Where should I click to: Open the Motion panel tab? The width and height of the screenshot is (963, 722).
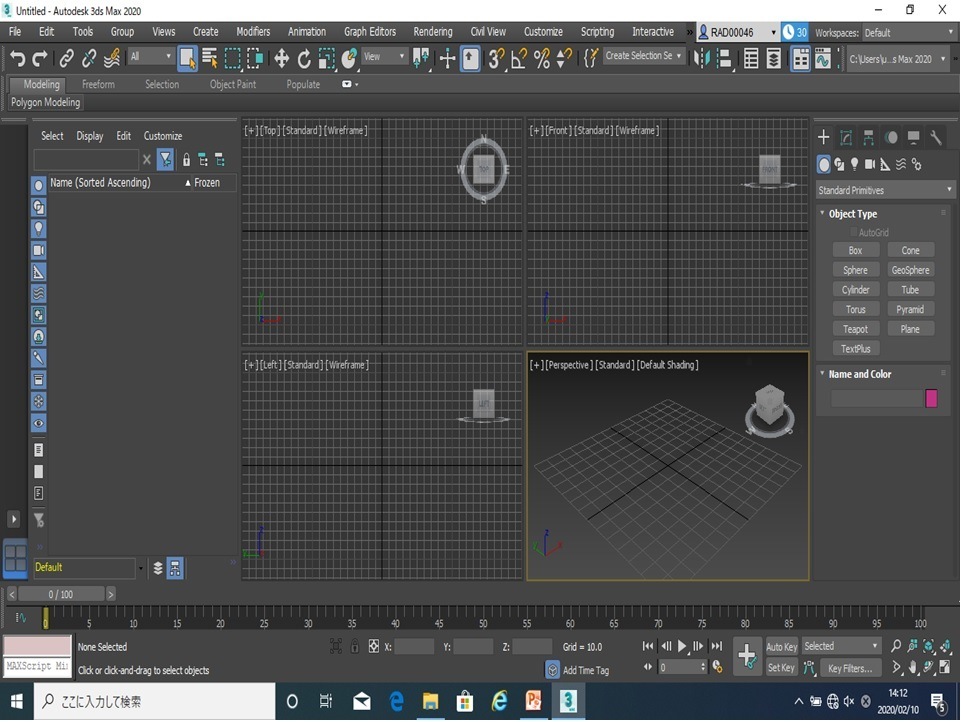click(891, 138)
